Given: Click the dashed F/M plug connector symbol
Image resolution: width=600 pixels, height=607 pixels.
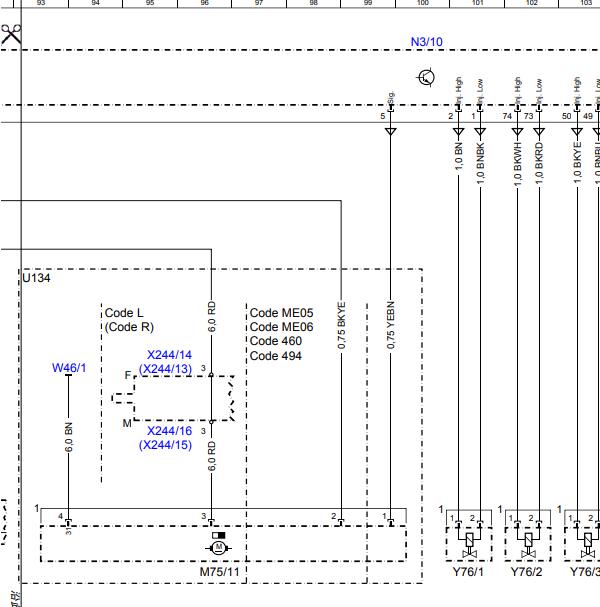Looking at the screenshot, I should [x=173, y=398].
